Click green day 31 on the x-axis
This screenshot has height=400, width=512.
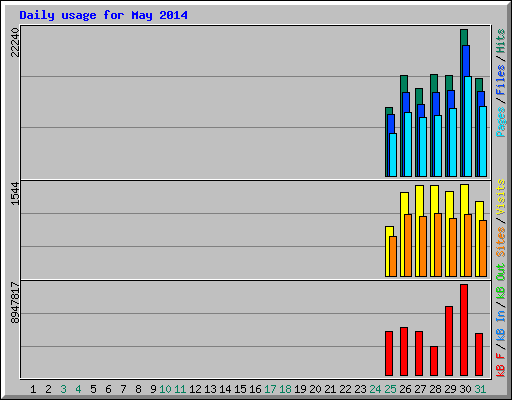coord(480,389)
